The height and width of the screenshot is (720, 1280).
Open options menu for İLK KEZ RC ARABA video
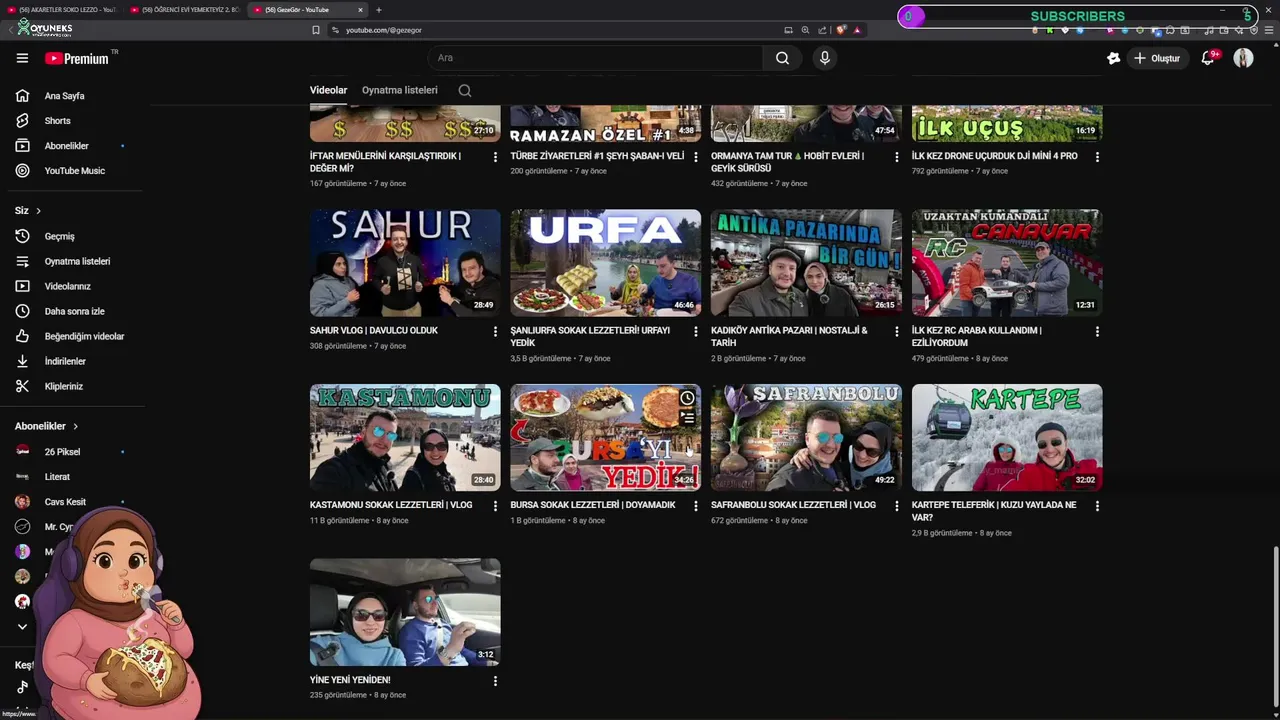(x=1097, y=331)
